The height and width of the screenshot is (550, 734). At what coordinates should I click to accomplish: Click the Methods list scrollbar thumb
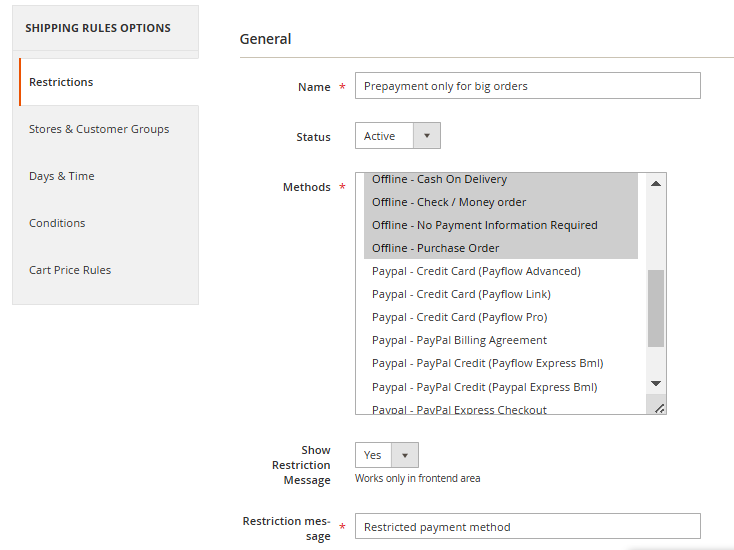(656, 308)
